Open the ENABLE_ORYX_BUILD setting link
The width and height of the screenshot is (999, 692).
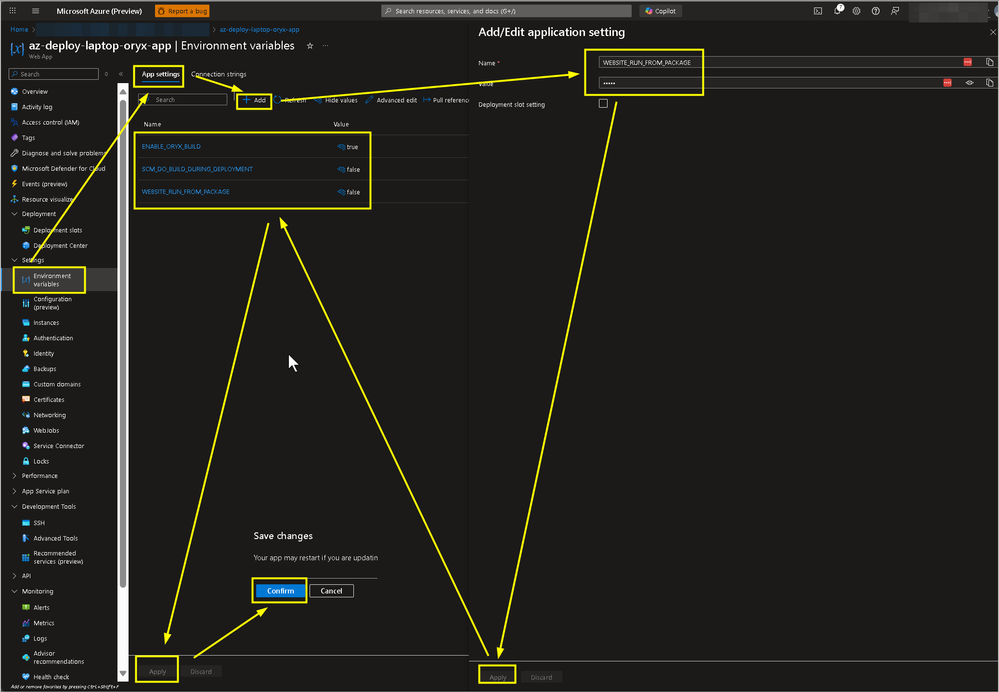click(171, 147)
